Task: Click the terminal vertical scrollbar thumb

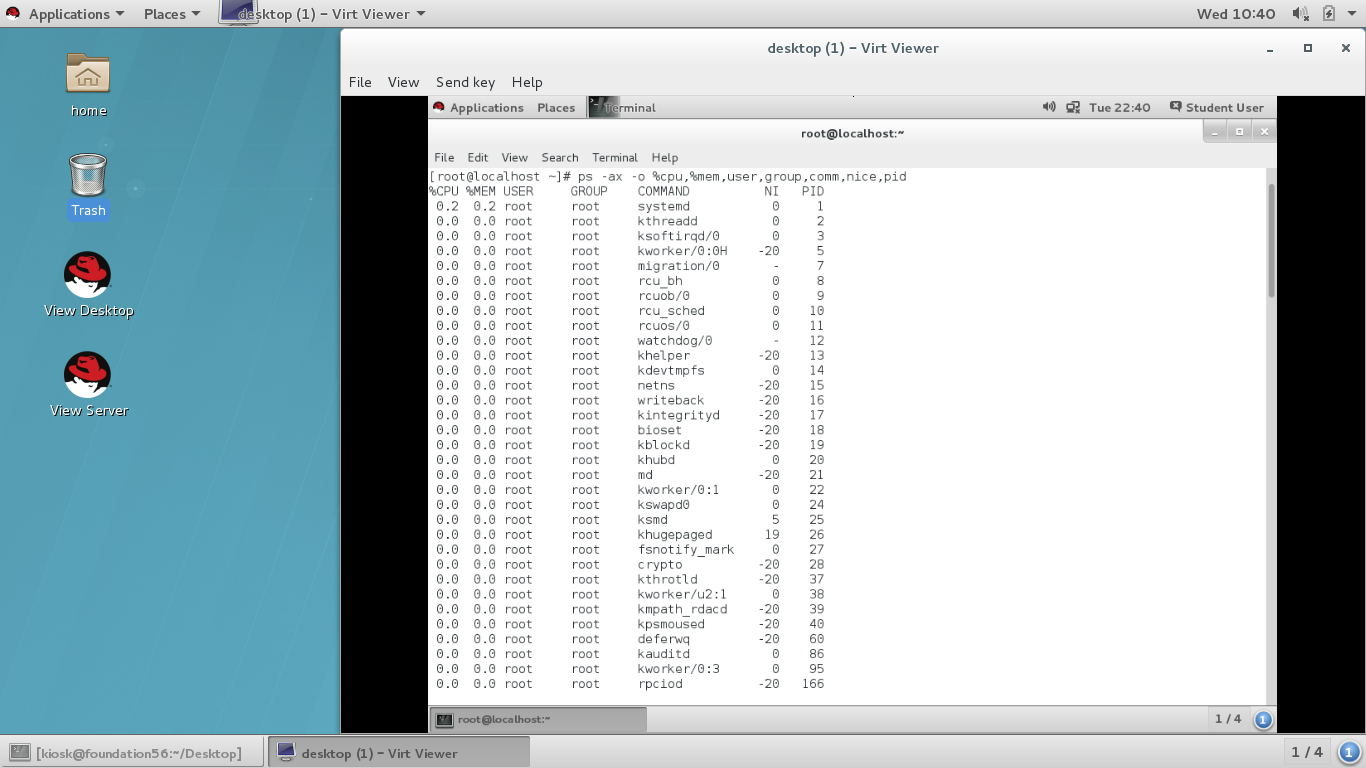Action: point(1271,240)
